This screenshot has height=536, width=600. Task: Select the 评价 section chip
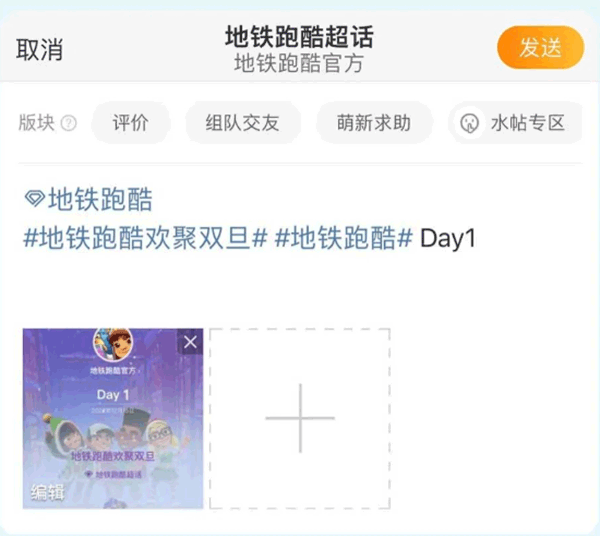pos(130,123)
